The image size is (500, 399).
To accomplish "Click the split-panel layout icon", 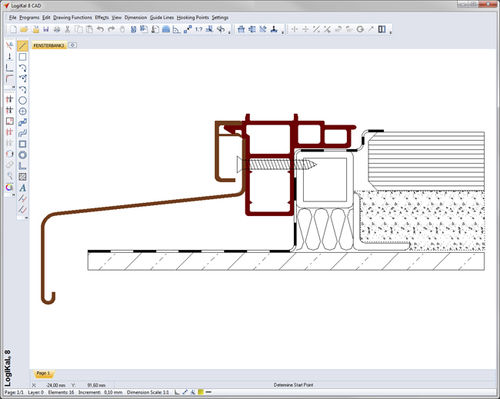I will pos(382,29).
